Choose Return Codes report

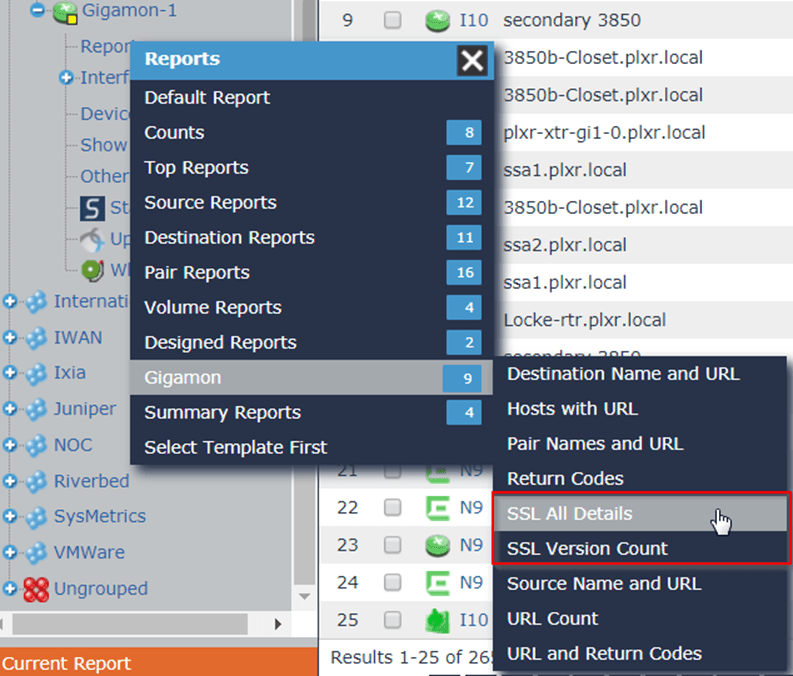click(x=640, y=478)
